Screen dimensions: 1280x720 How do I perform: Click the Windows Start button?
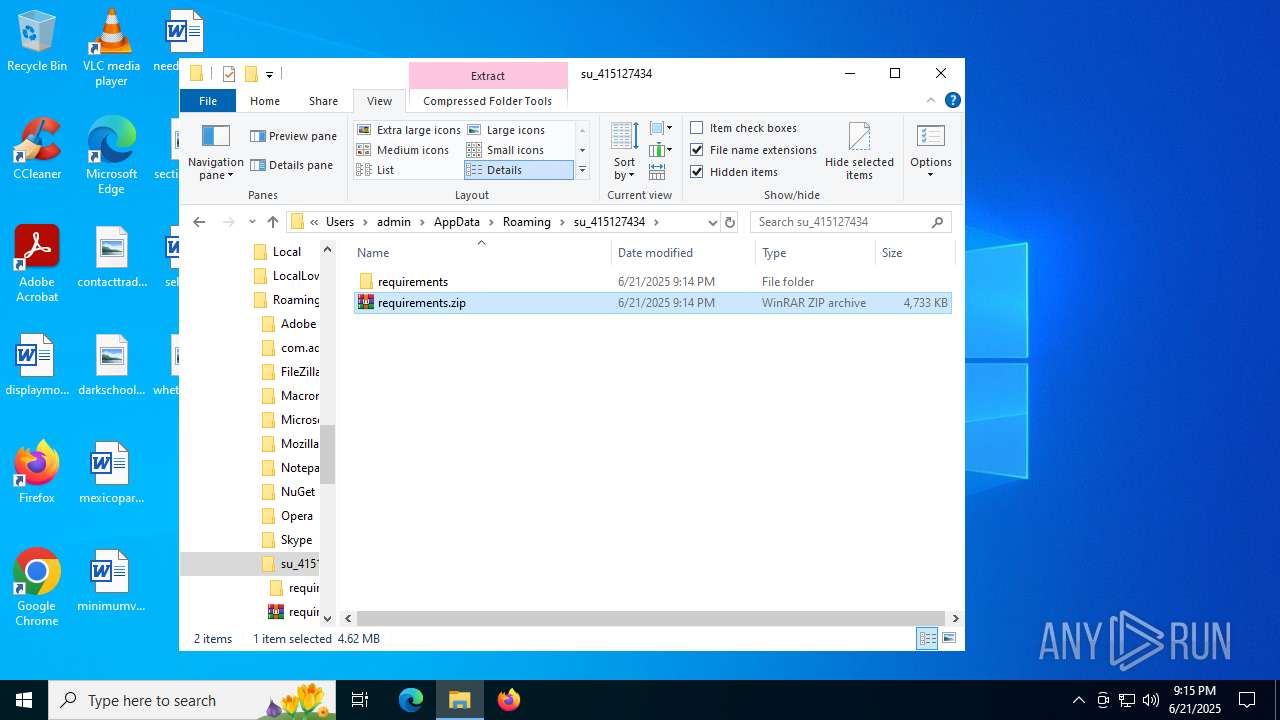[x=24, y=700]
